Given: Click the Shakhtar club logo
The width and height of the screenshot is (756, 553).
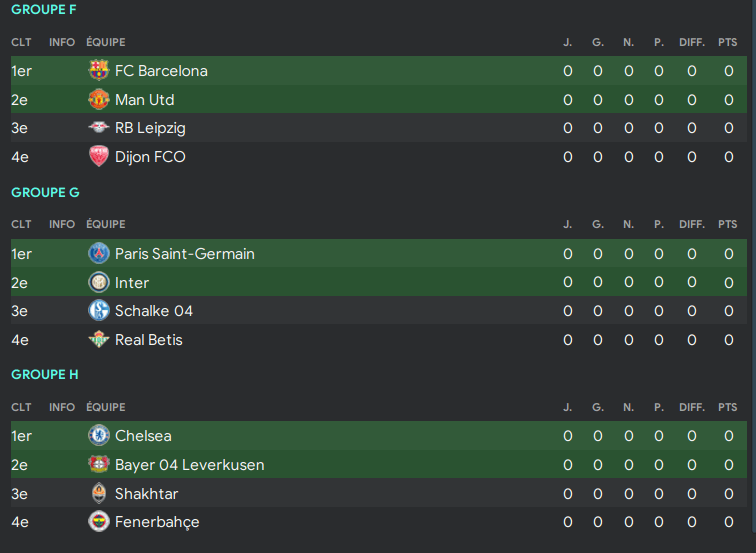Looking at the screenshot, I should click(99, 494).
